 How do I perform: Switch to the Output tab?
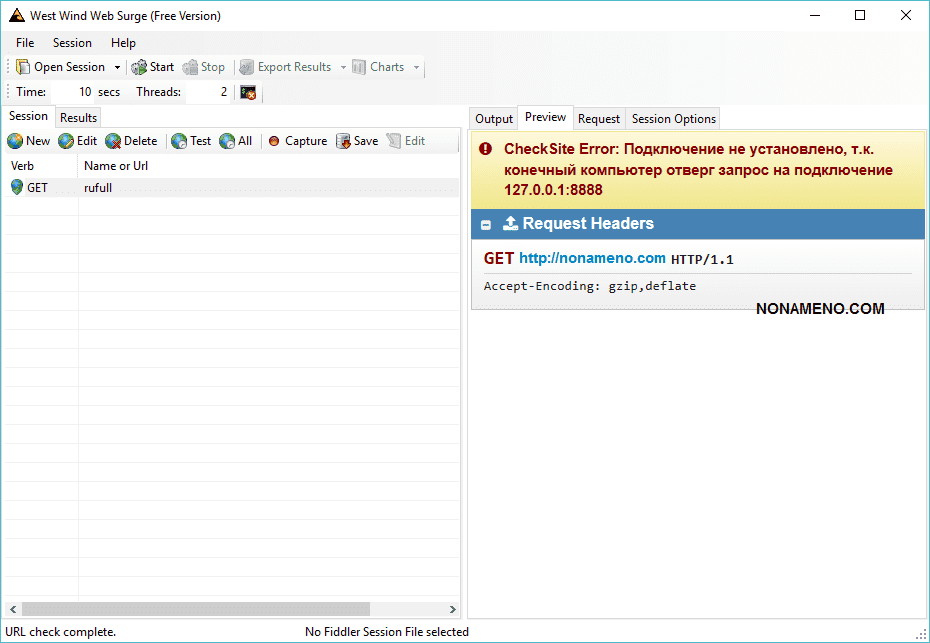click(493, 119)
